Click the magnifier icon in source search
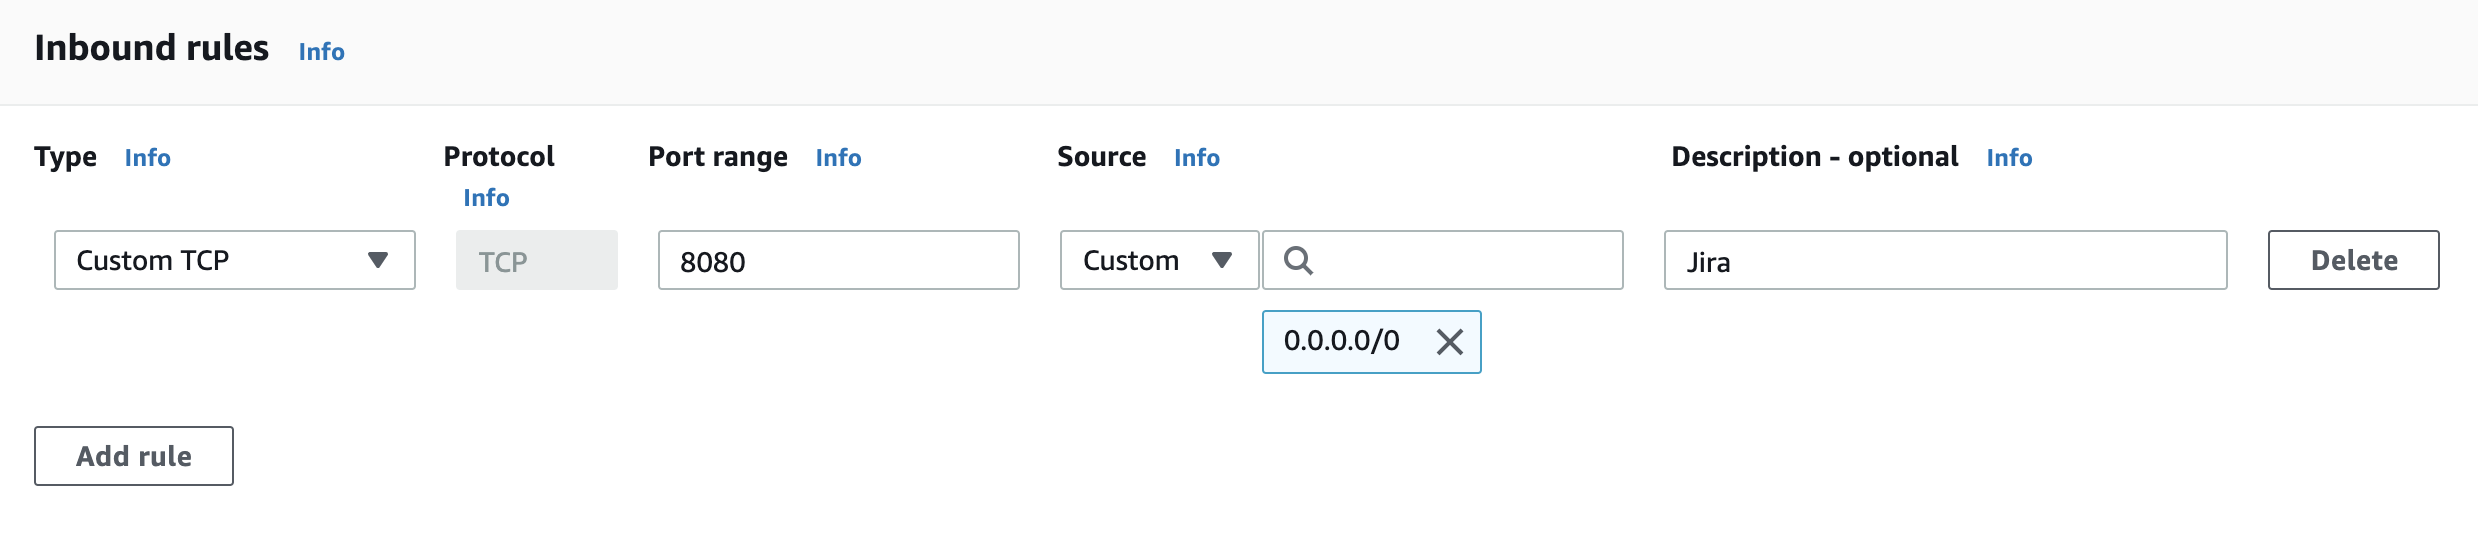Image resolution: width=2478 pixels, height=558 pixels. (1298, 260)
